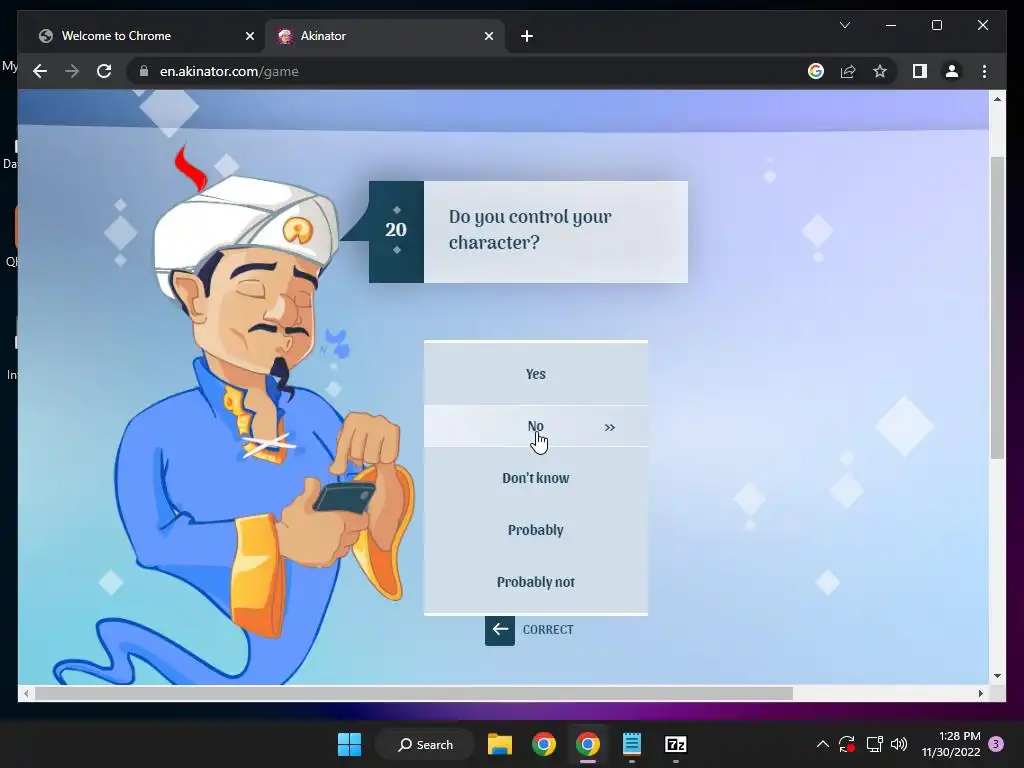1024x768 pixels.
Task: Open the tab search dropdown chevron
Action: [844, 25]
